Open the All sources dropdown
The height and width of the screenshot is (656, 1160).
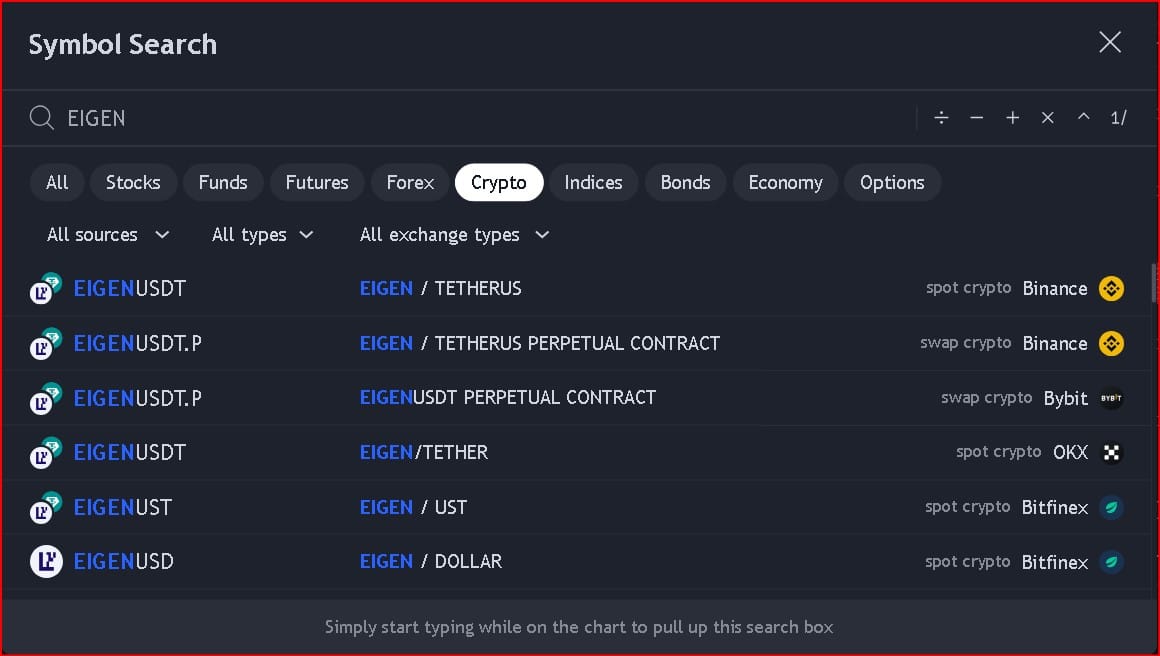[x=108, y=235]
